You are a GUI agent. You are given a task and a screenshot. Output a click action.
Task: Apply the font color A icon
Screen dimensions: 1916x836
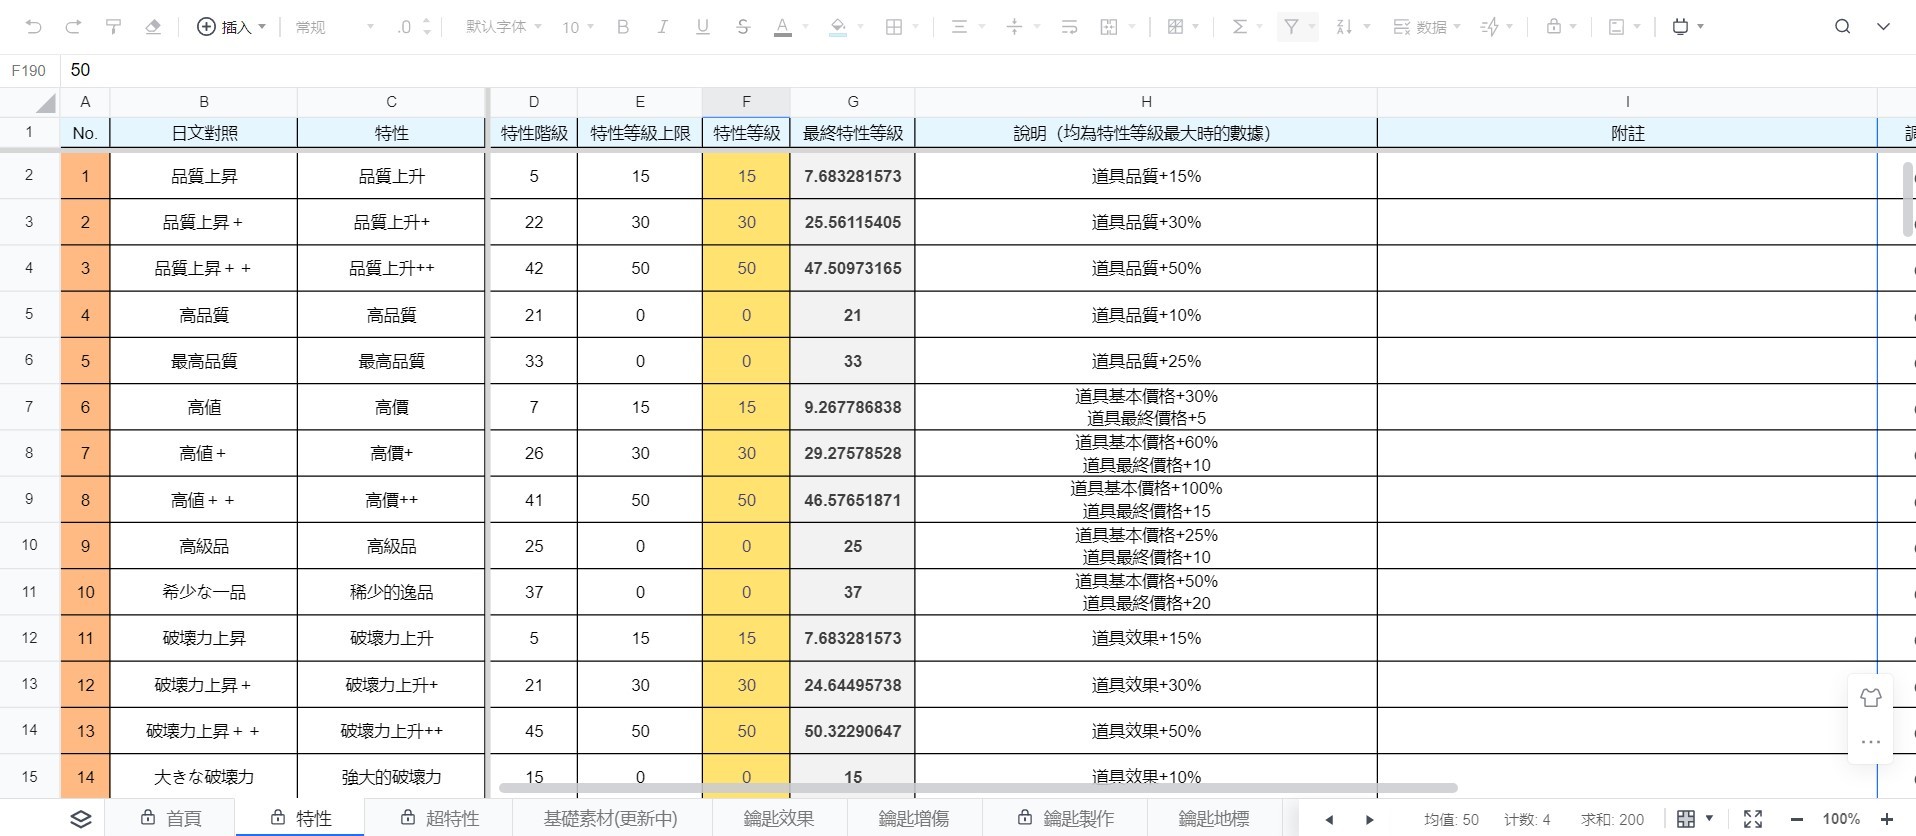(x=783, y=27)
